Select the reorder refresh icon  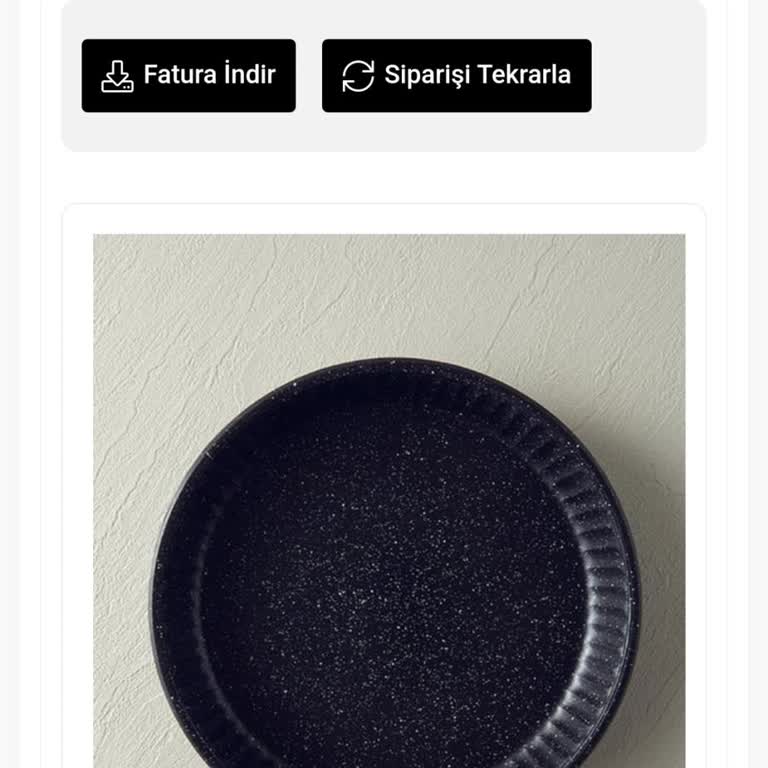pyautogui.click(x=358, y=76)
